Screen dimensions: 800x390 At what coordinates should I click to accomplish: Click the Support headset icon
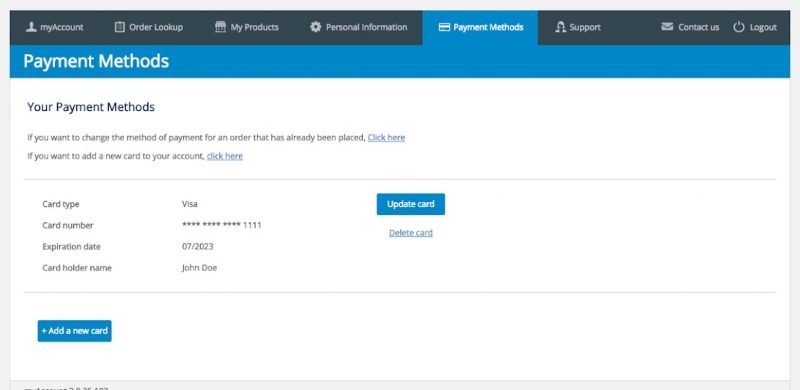click(x=561, y=27)
